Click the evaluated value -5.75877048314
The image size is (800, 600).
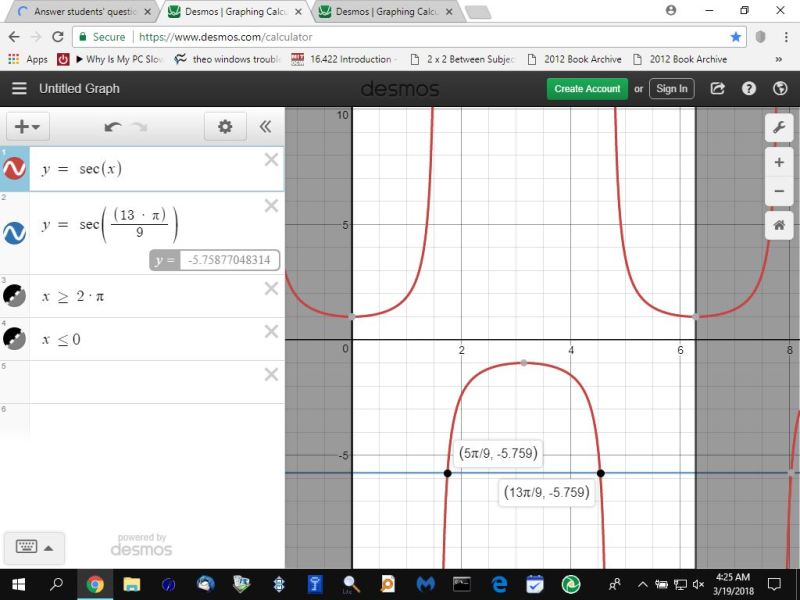229,260
